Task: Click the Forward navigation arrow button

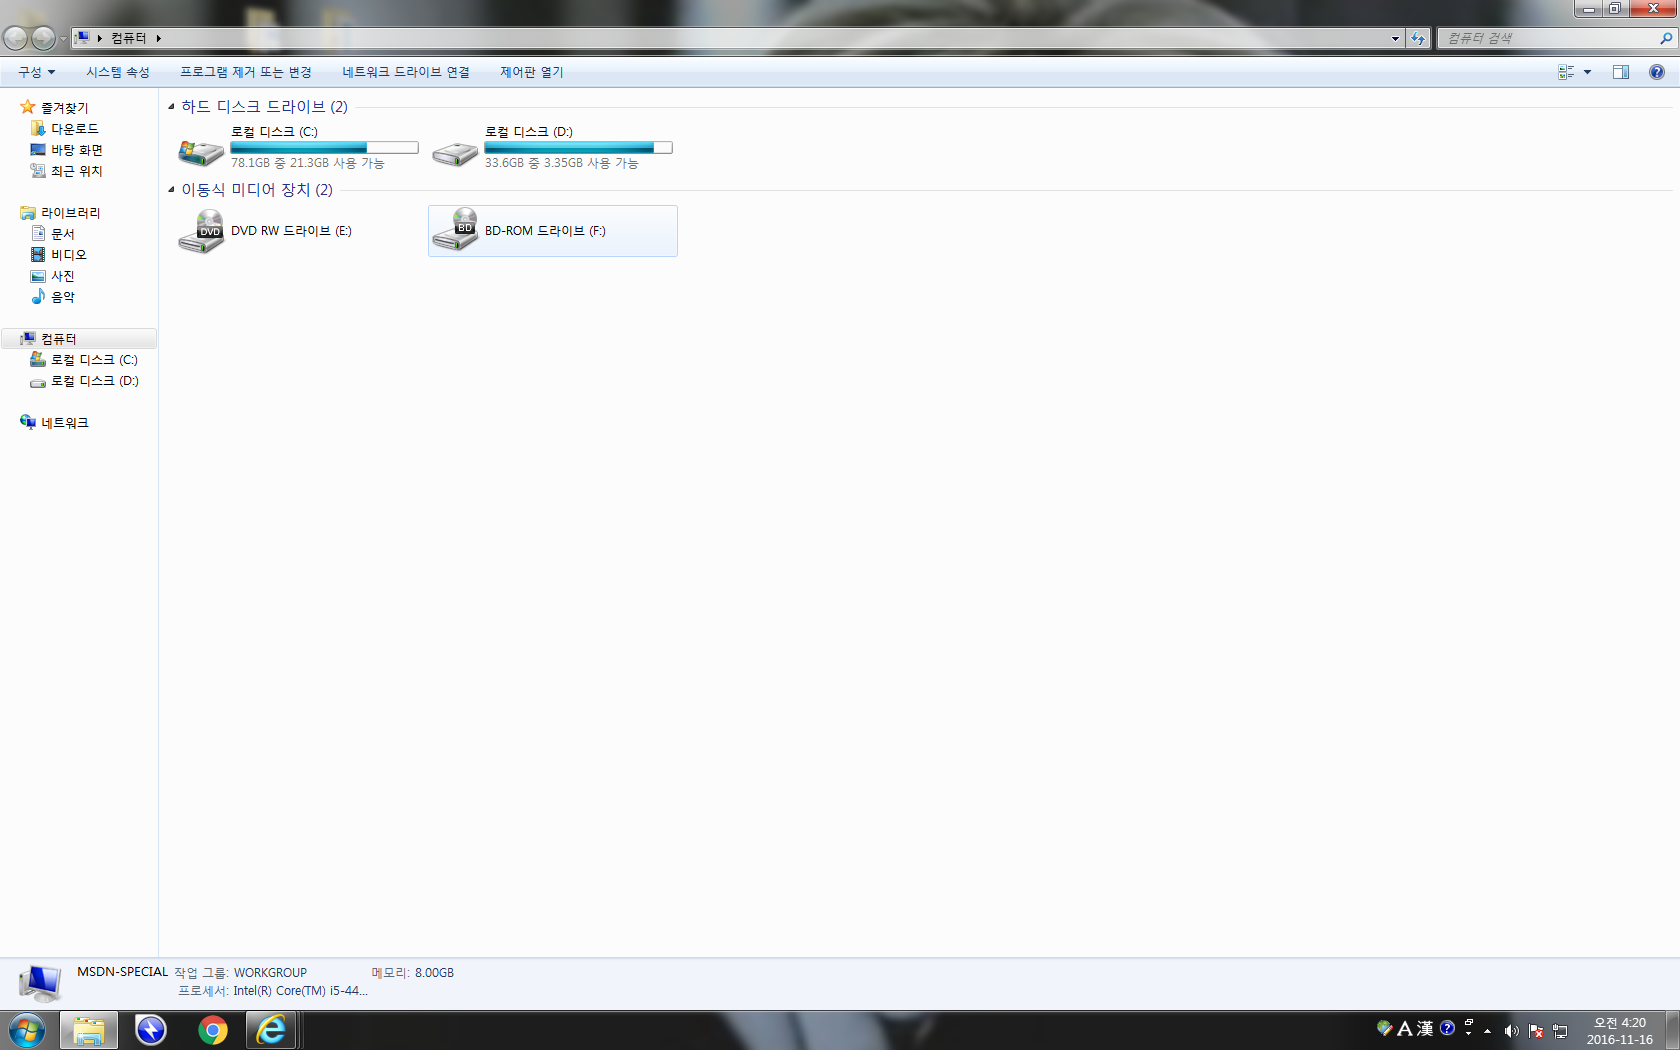Action: pyautogui.click(x=43, y=38)
